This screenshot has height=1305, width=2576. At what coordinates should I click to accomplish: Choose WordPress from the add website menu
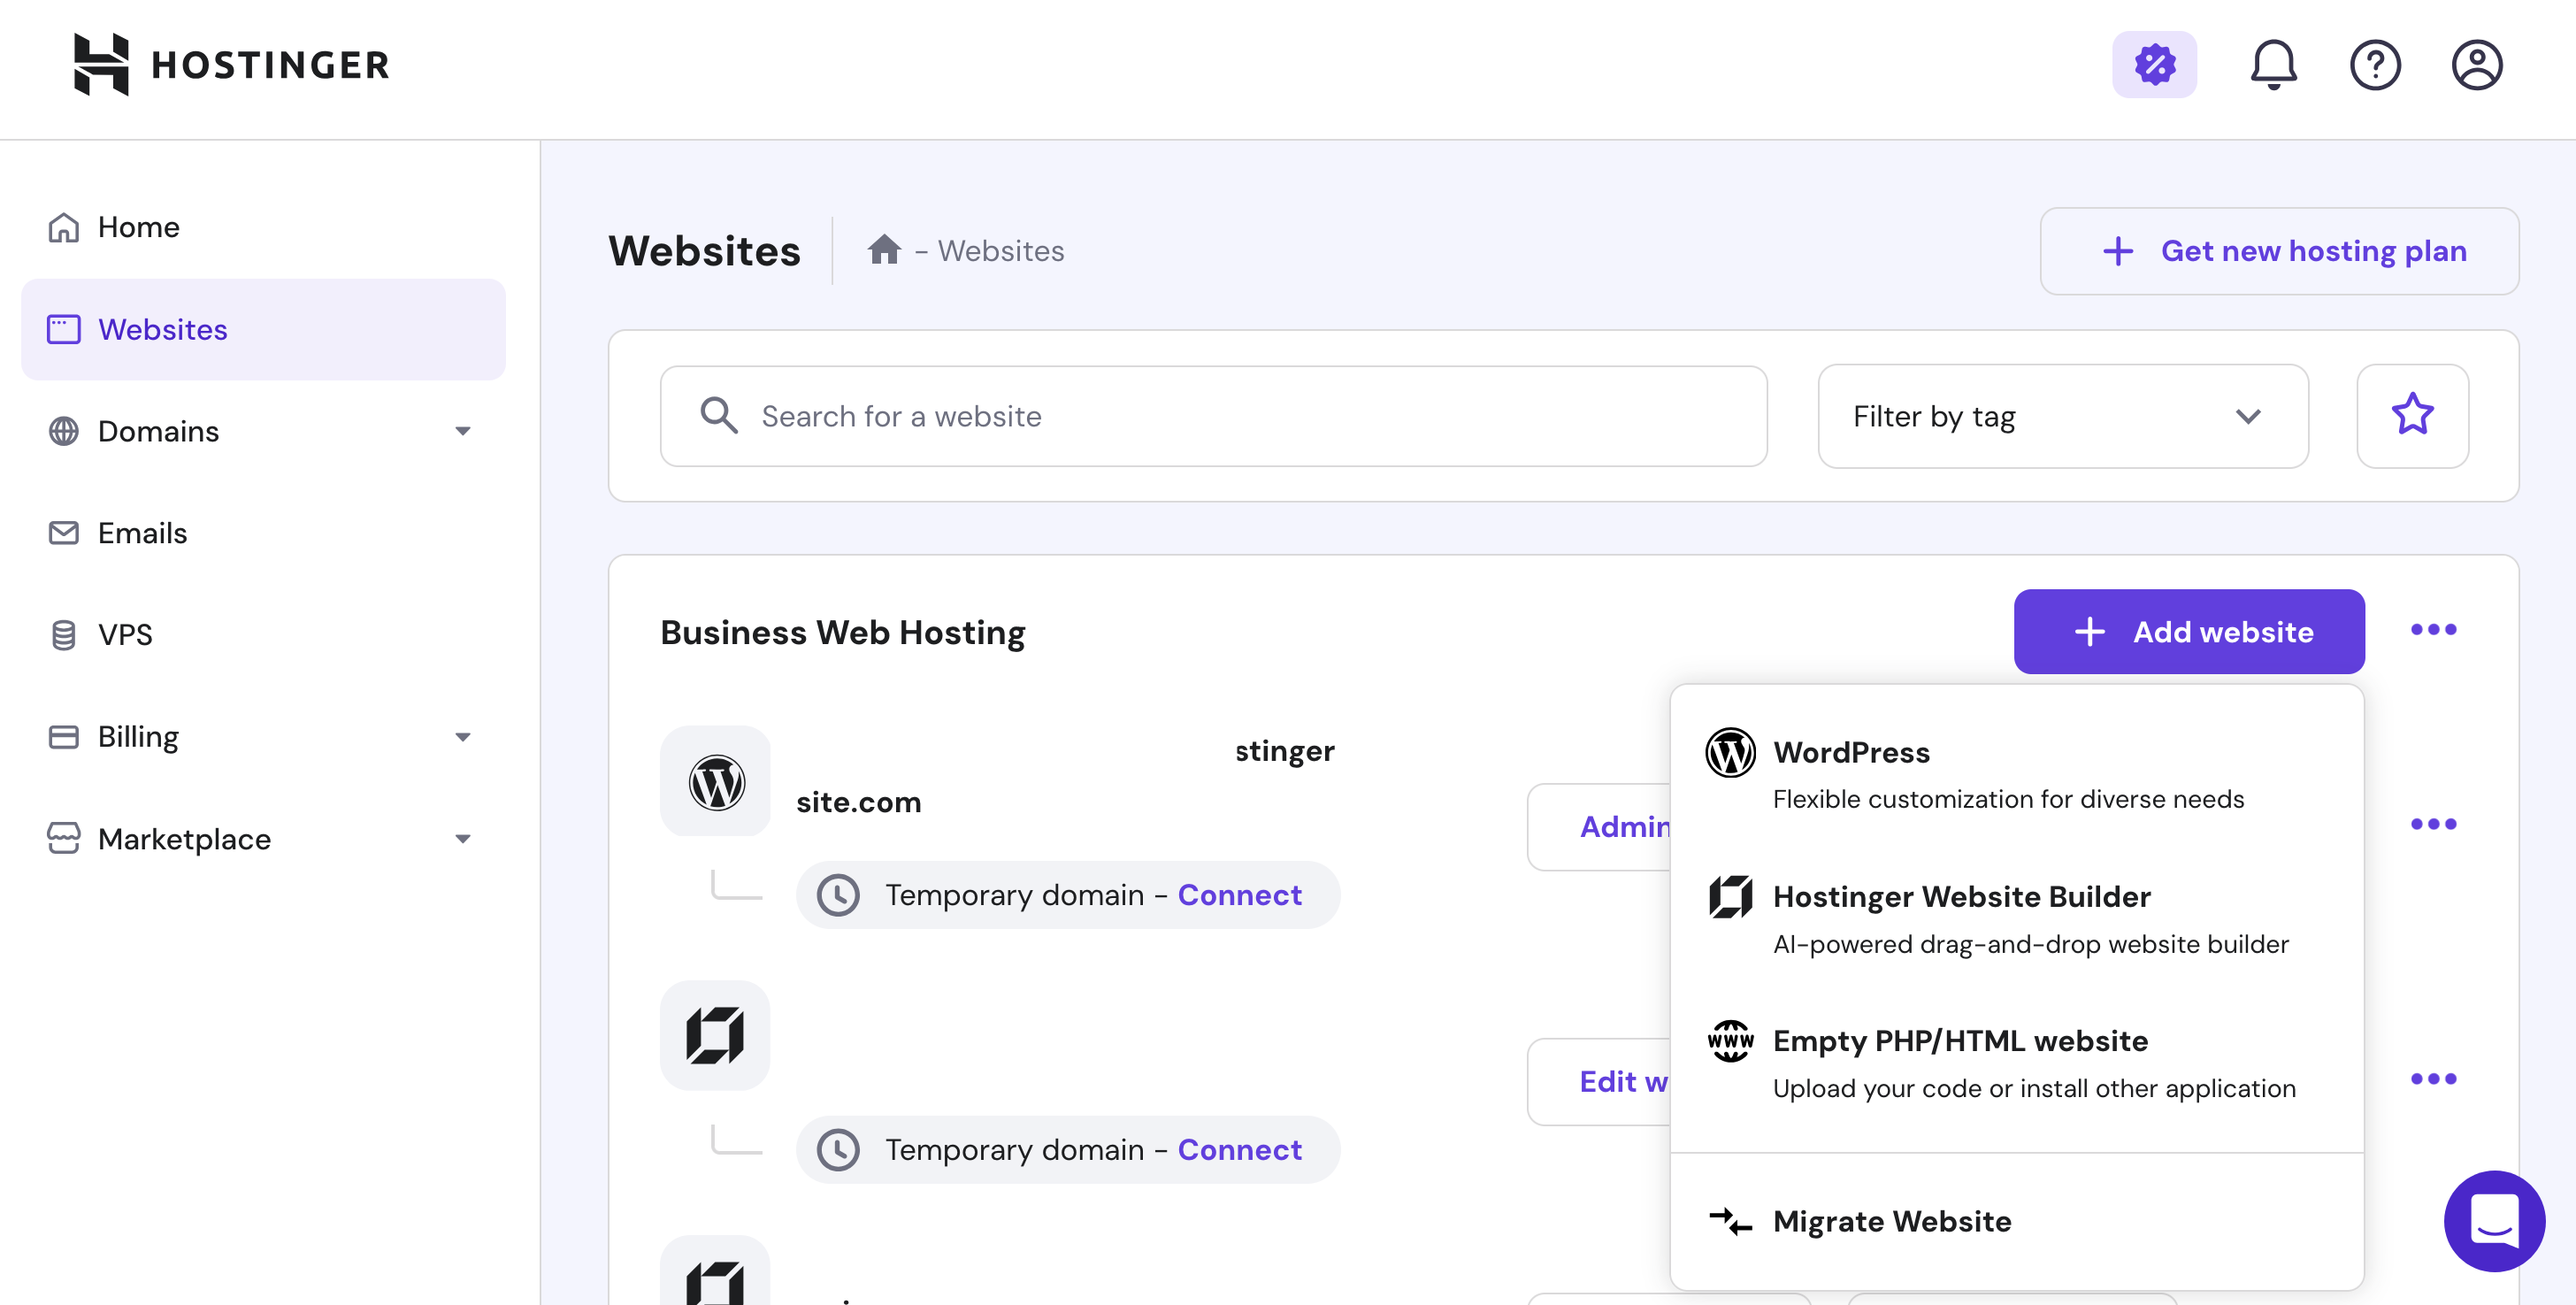(x=2016, y=774)
